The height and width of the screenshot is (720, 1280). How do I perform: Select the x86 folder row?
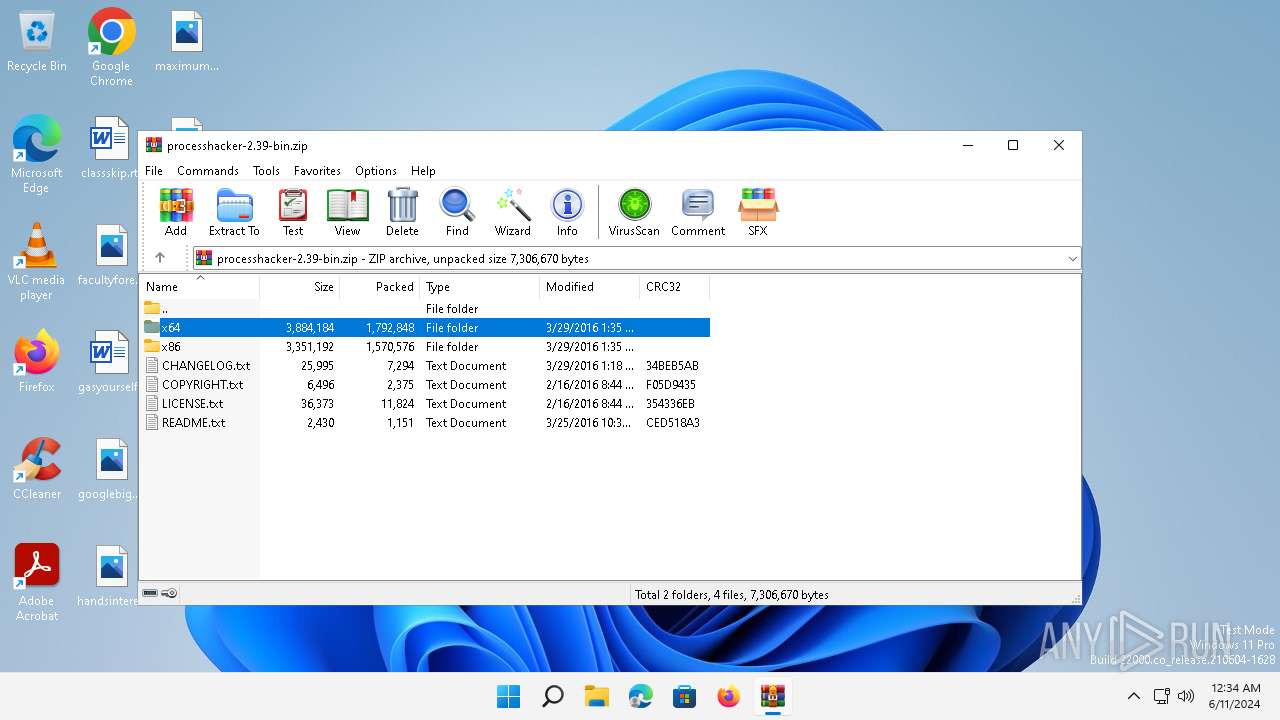[425, 346]
